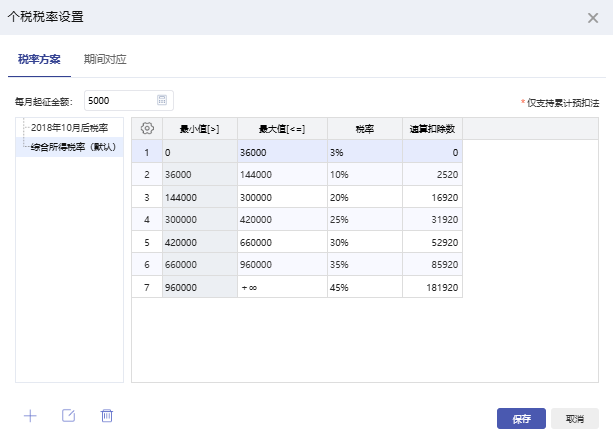Click the +∞ maximum value cell

[282, 285]
